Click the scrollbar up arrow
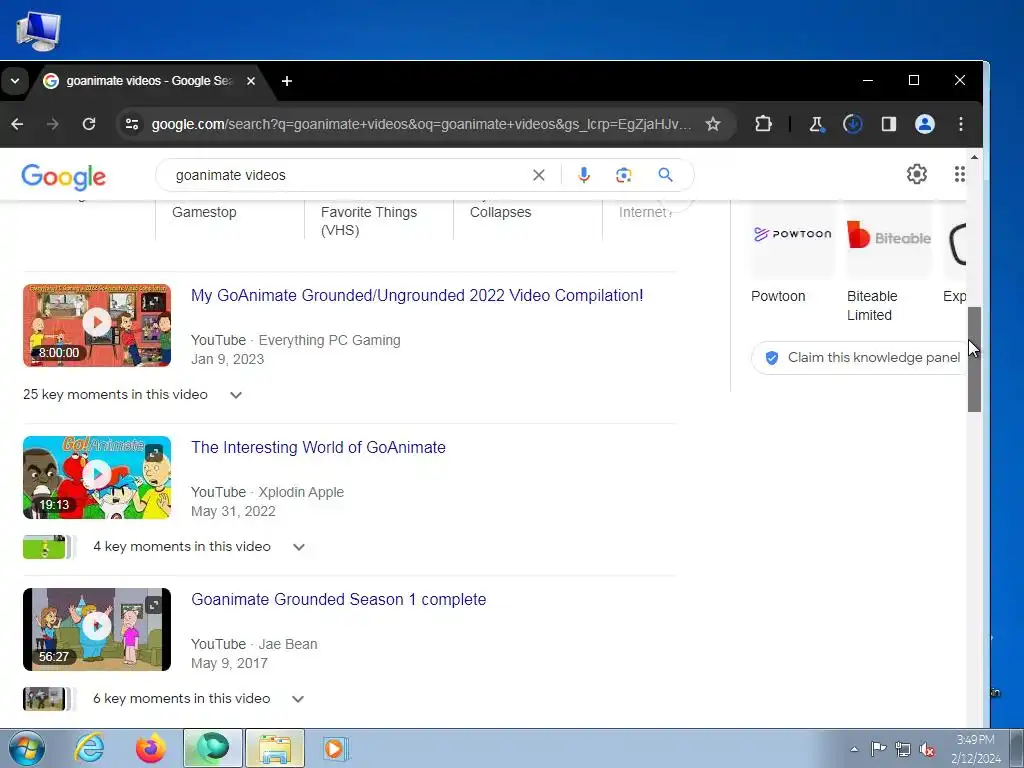The image size is (1024, 768). [974, 157]
